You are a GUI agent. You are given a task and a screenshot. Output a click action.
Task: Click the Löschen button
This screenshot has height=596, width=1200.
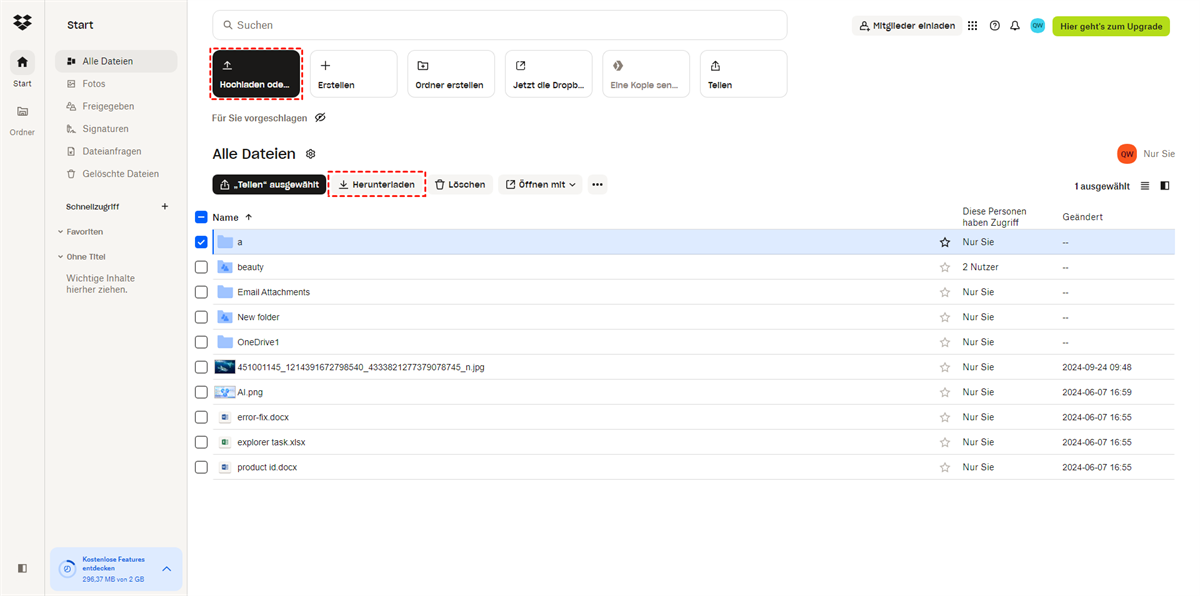460,184
